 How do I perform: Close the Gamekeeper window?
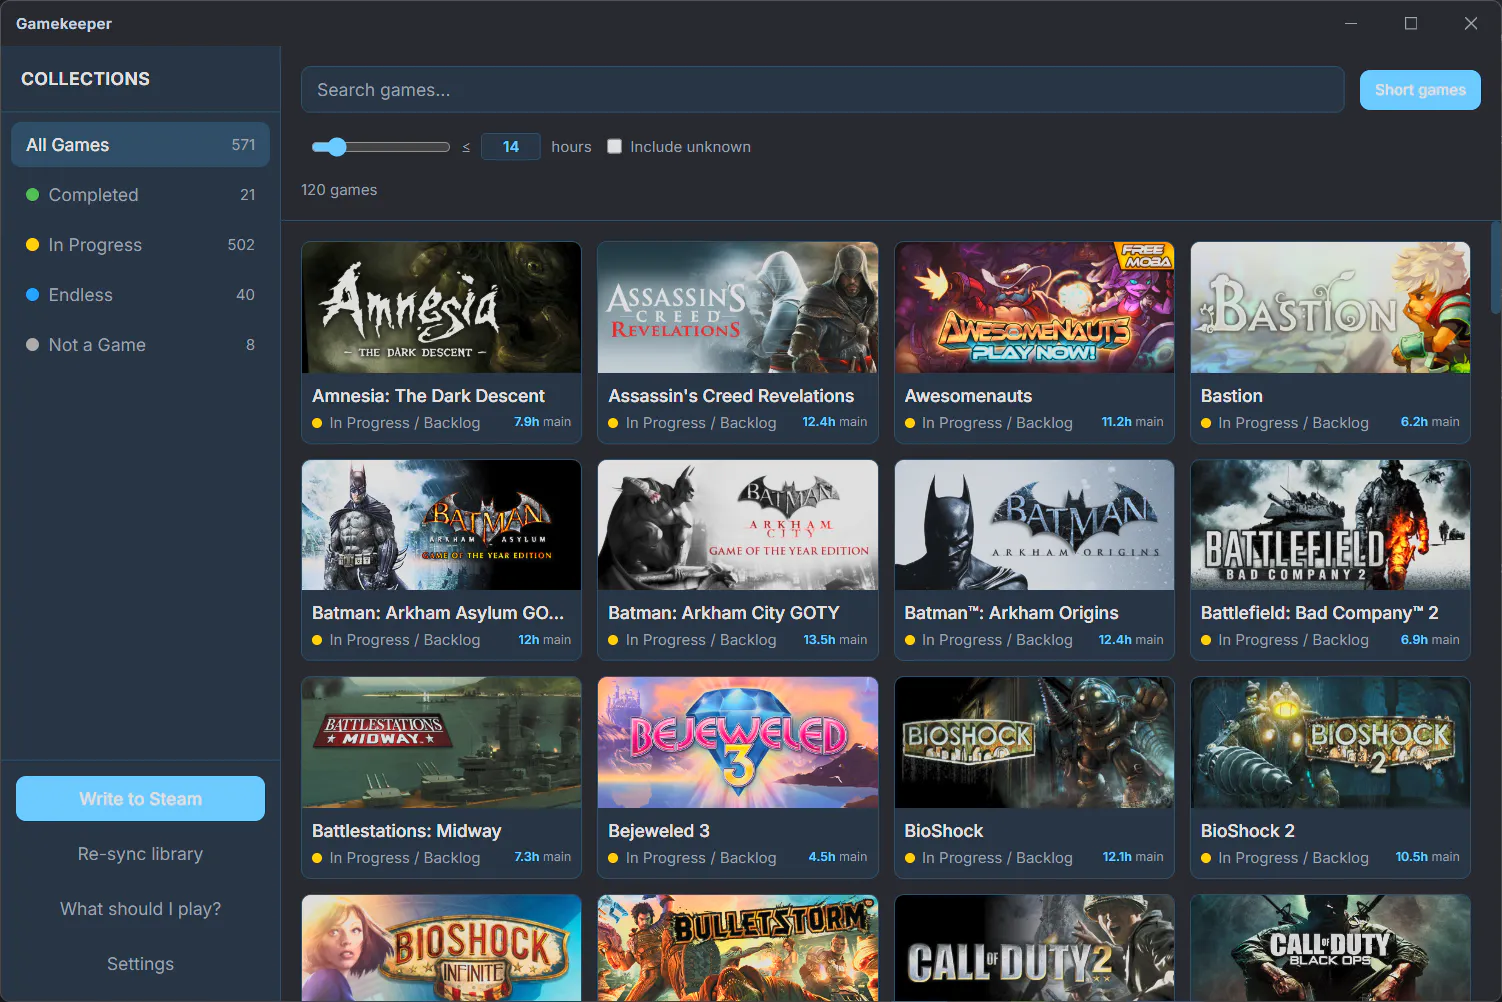point(1471,23)
